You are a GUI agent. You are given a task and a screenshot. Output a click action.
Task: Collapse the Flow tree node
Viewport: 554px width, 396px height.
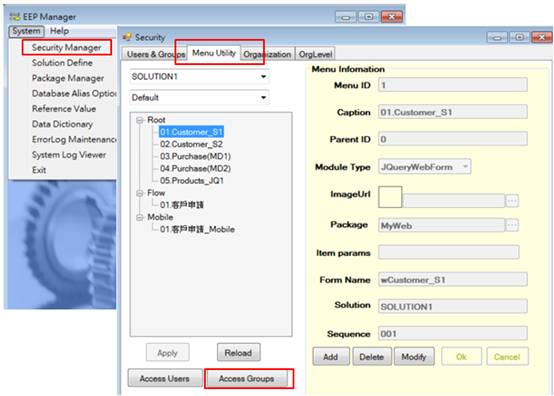coord(140,193)
